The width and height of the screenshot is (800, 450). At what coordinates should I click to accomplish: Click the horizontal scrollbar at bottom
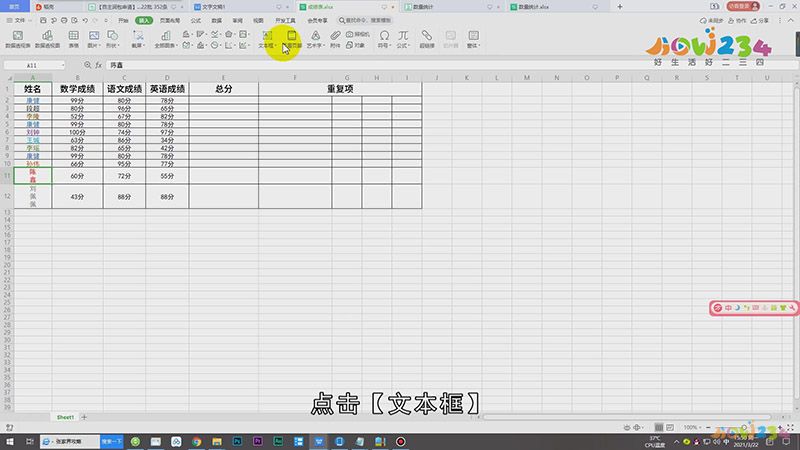pyautogui.click(x=627, y=417)
